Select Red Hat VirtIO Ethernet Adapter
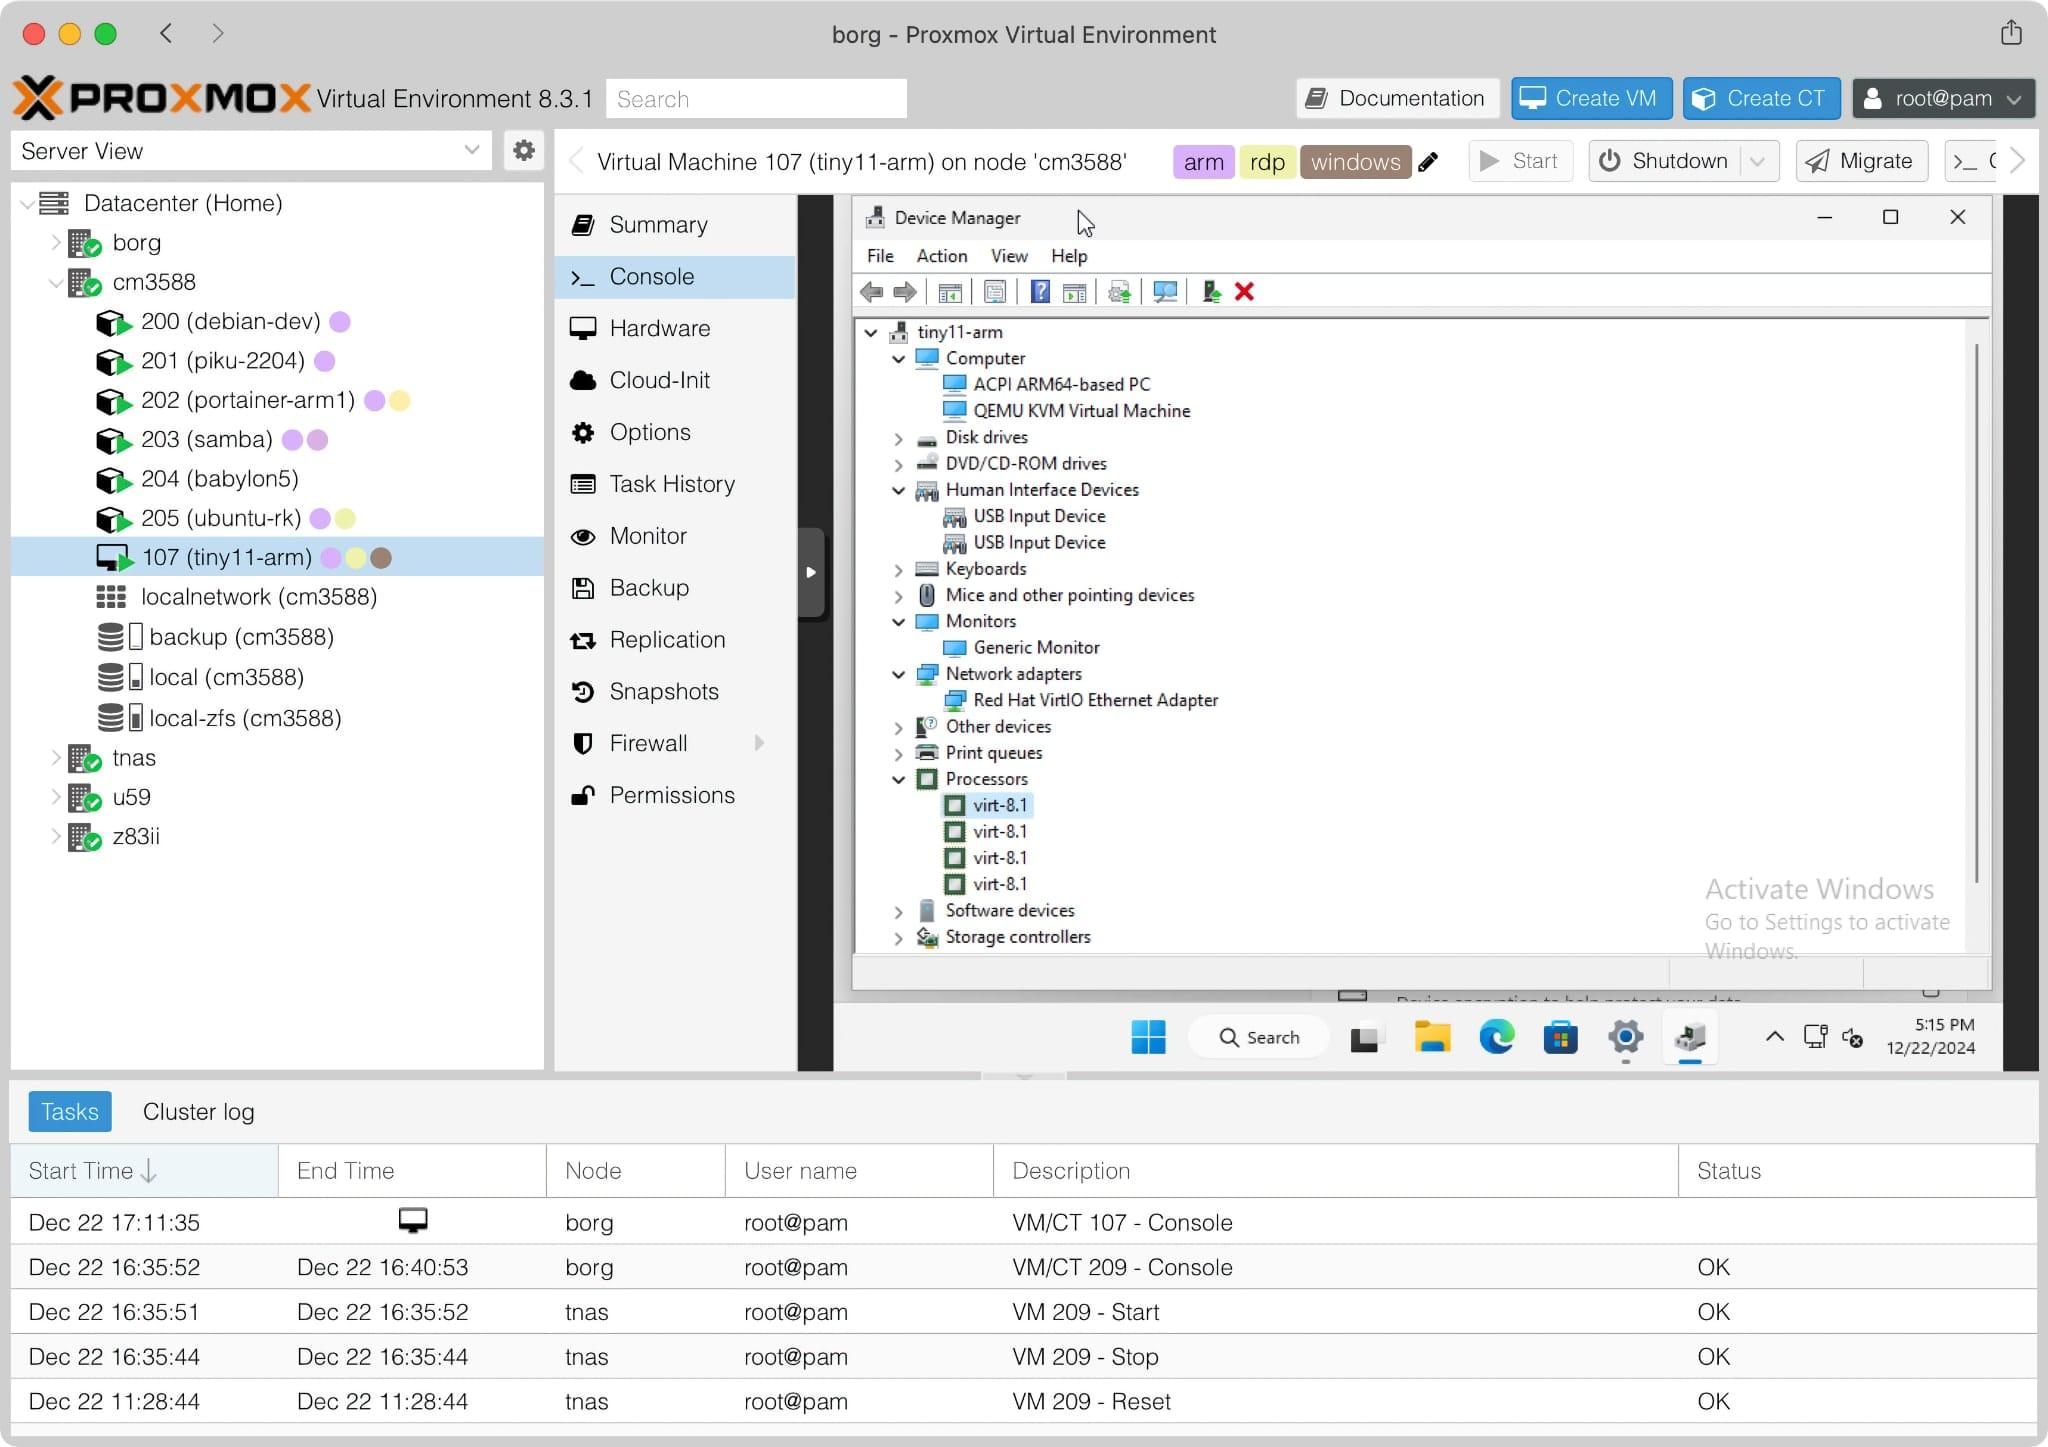Image resolution: width=2048 pixels, height=1447 pixels. click(x=1095, y=701)
